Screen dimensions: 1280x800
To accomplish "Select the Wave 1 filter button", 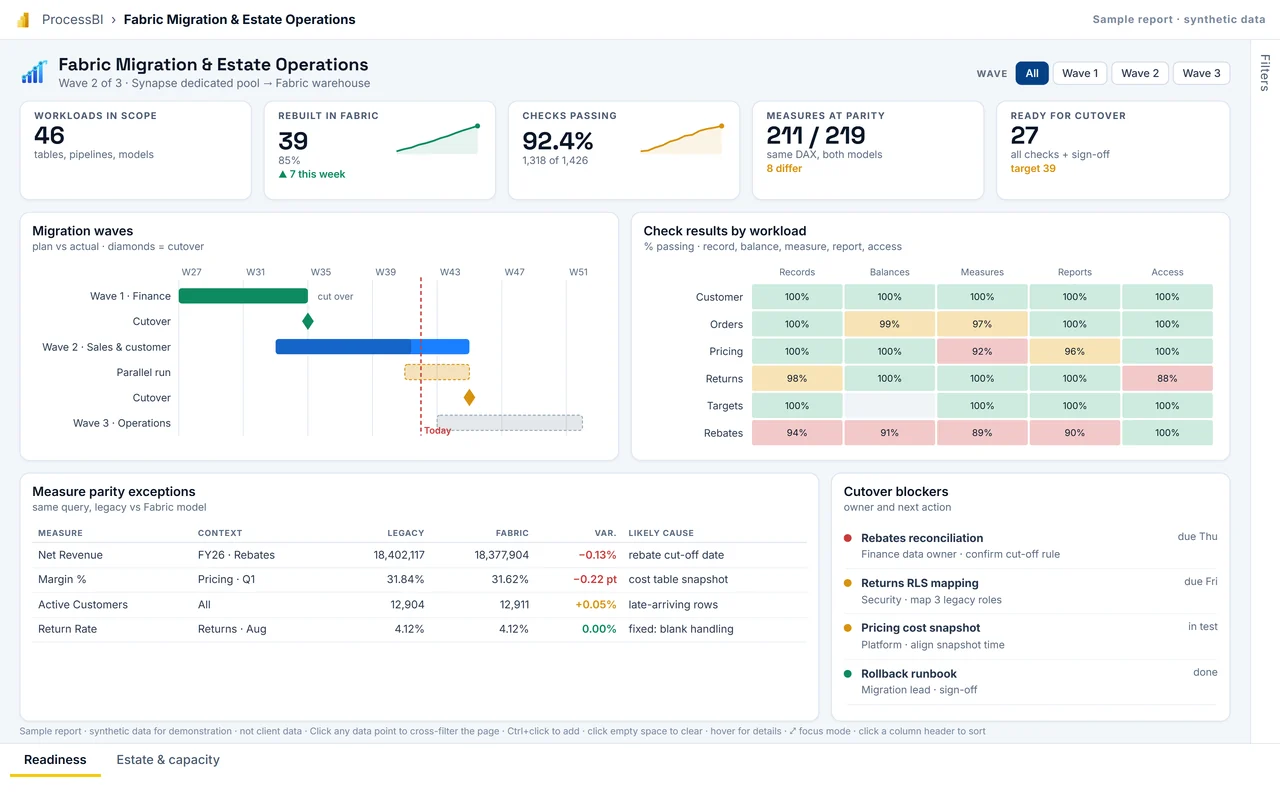I will (1080, 73).
